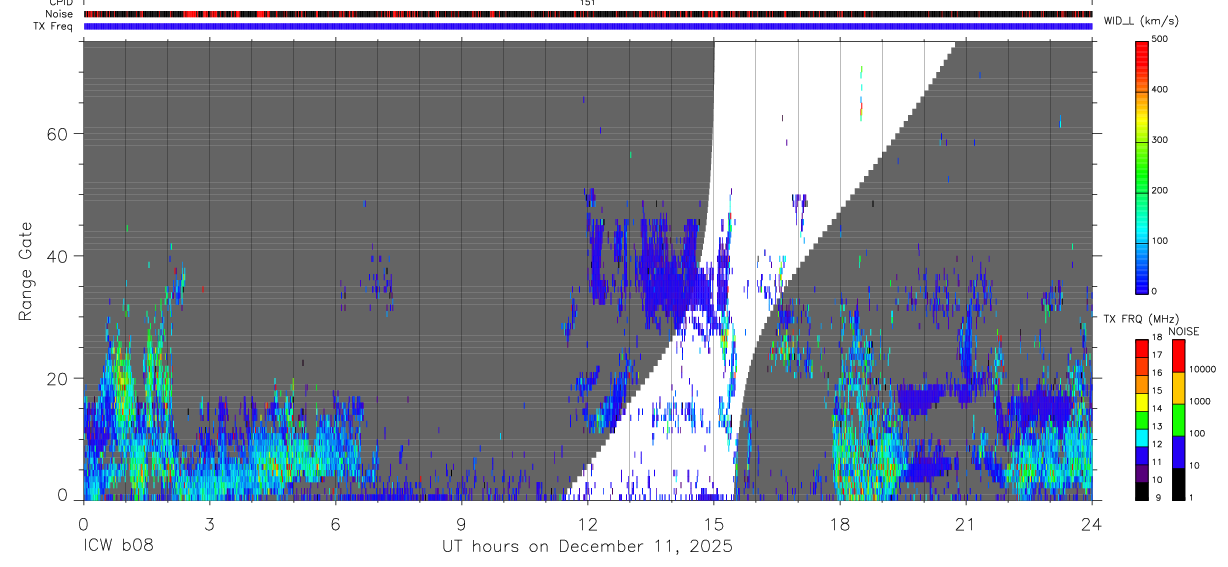1228x567 pixels.
Task: Click the blue TX Freq strip along the top
Action: pyautogui.click(x=588, y=26)
